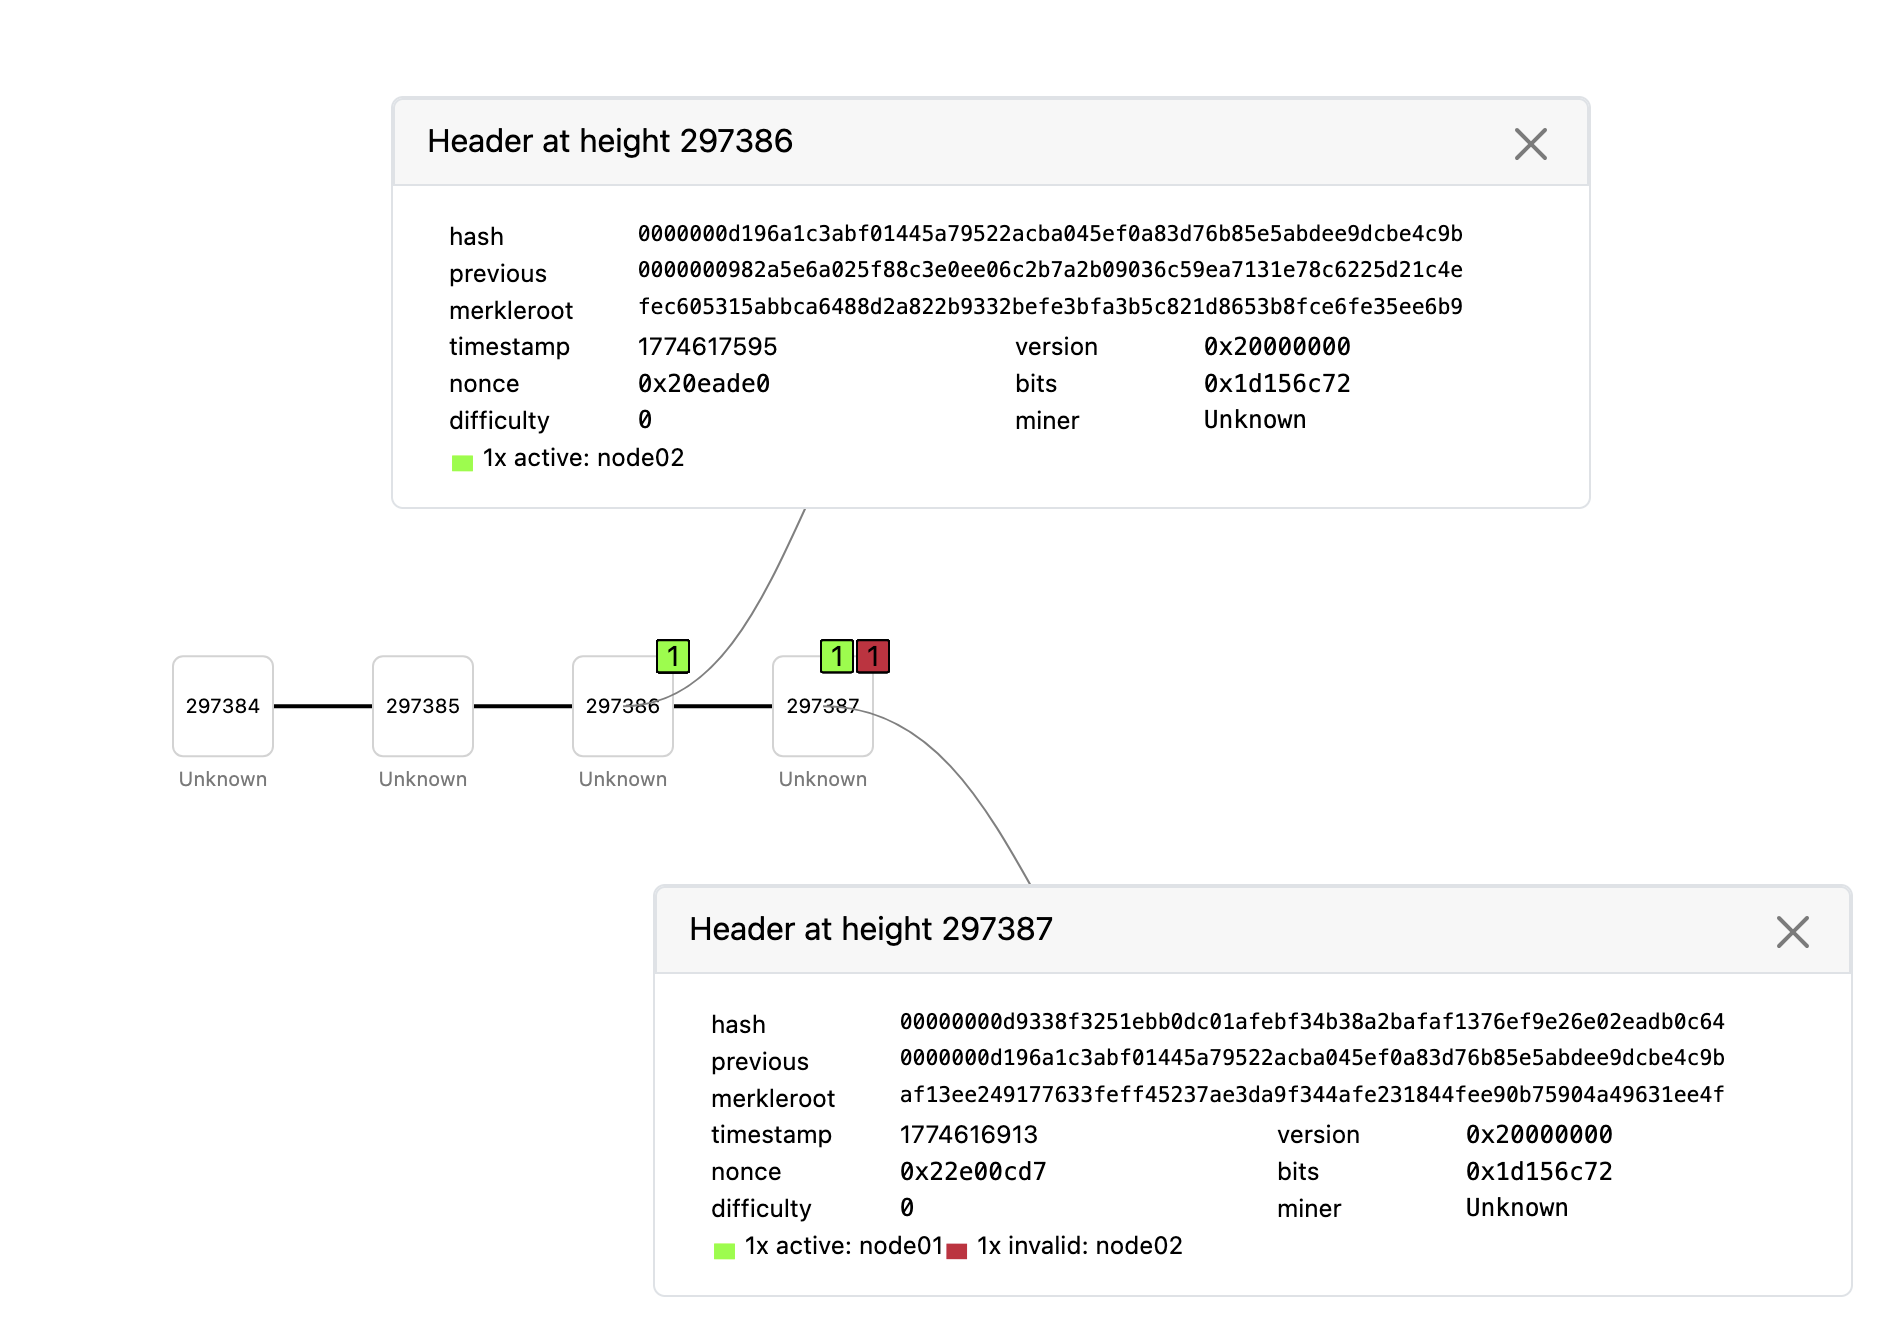Screen dimensions: 1888x1322
Task: Click the hash value of block 297386
Action: [1050, 234]
